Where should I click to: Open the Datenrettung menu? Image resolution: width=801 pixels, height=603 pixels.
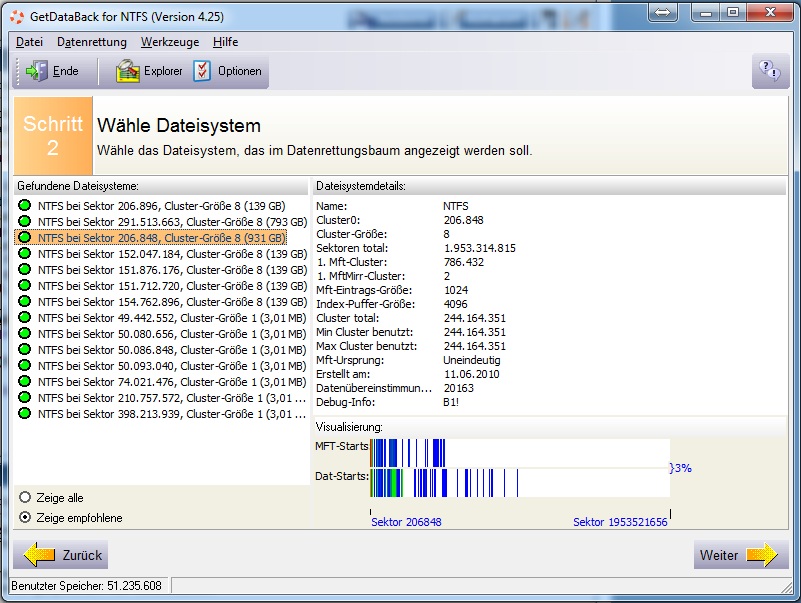92,42
